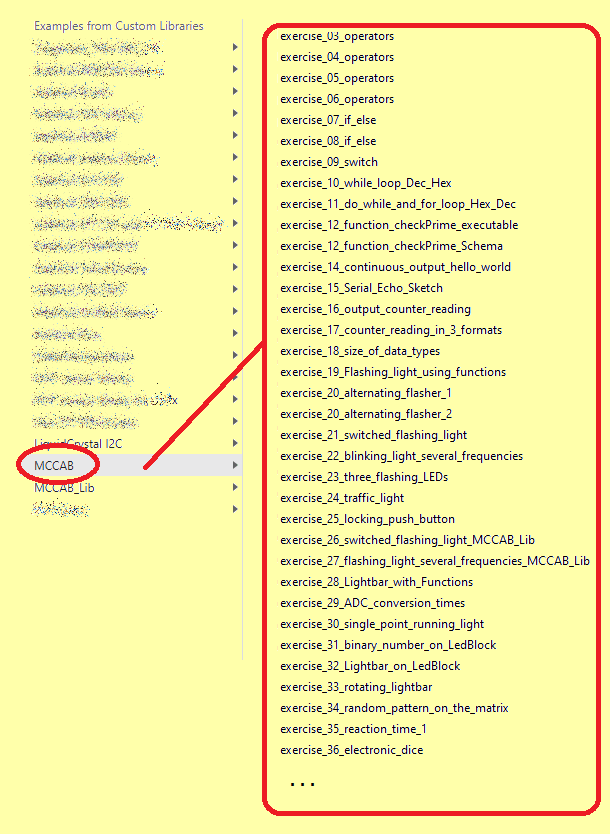610x834 pixels.
Task: Open exercise_31_binary_number_on_LedBlock
Action: [x=388, y=645]
